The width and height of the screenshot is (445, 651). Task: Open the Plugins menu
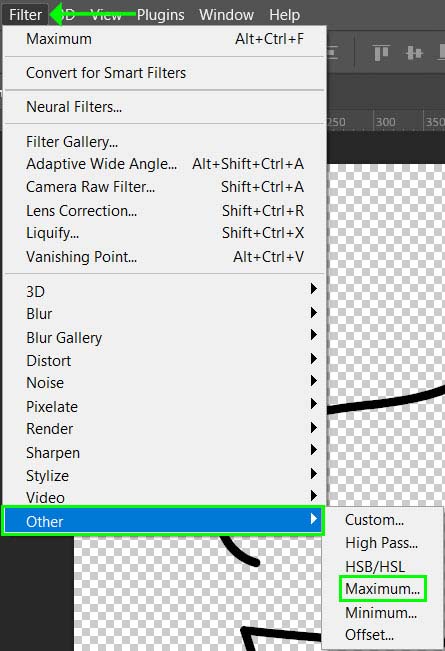point(161,15)
